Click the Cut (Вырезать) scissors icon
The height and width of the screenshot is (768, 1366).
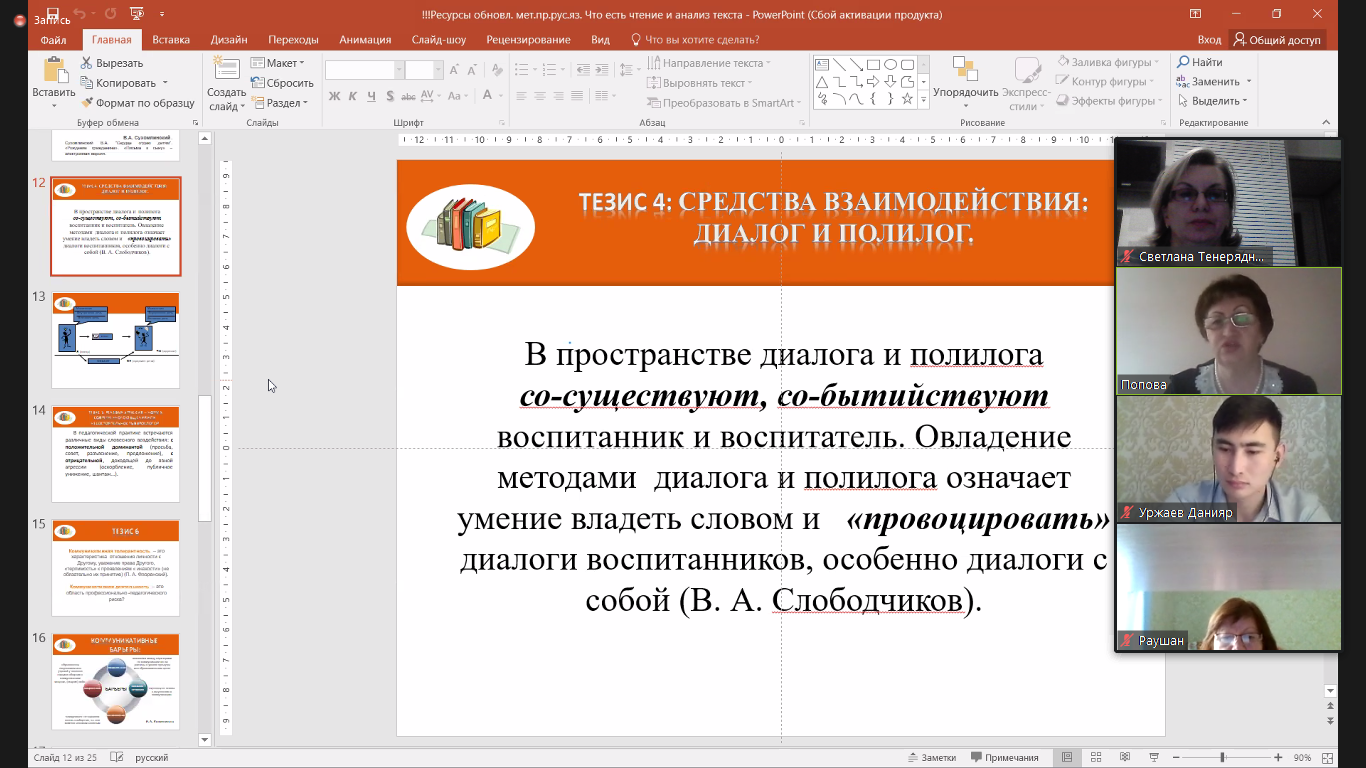[x=87, y=63]
